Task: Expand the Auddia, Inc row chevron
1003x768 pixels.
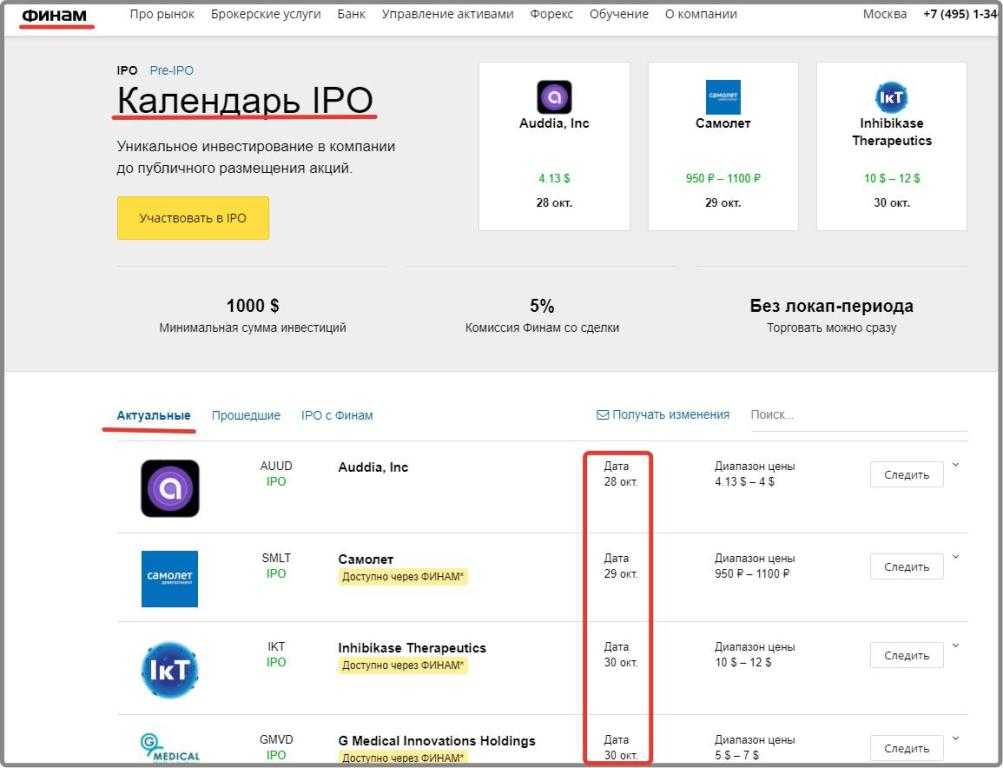Action: click(x=955, y=464)
